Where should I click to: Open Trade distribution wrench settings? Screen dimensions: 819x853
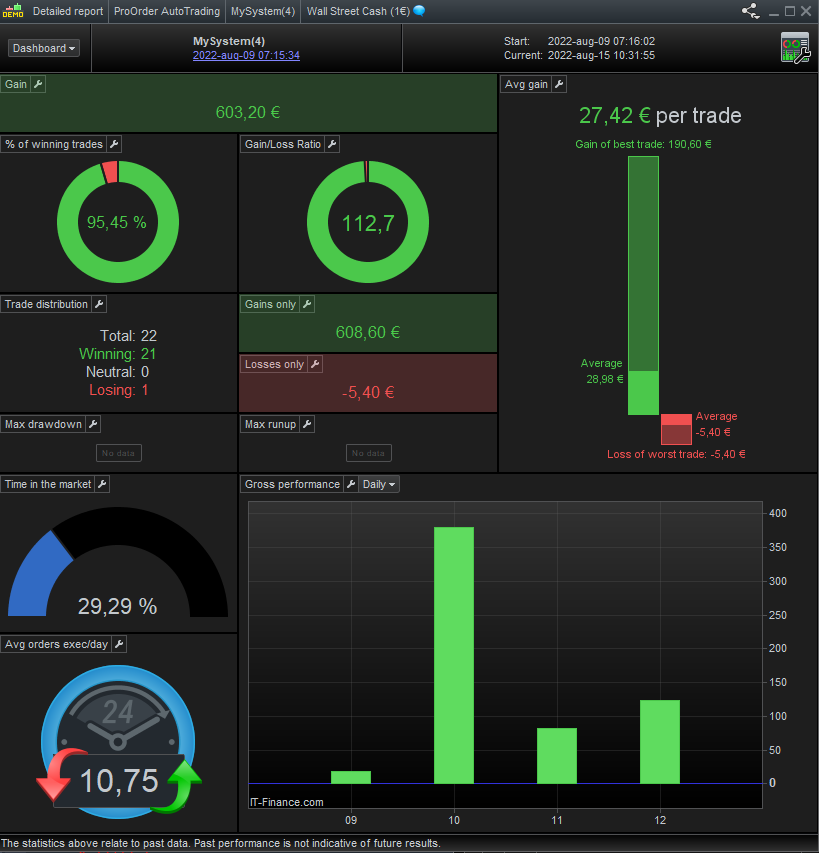[99, 304]
